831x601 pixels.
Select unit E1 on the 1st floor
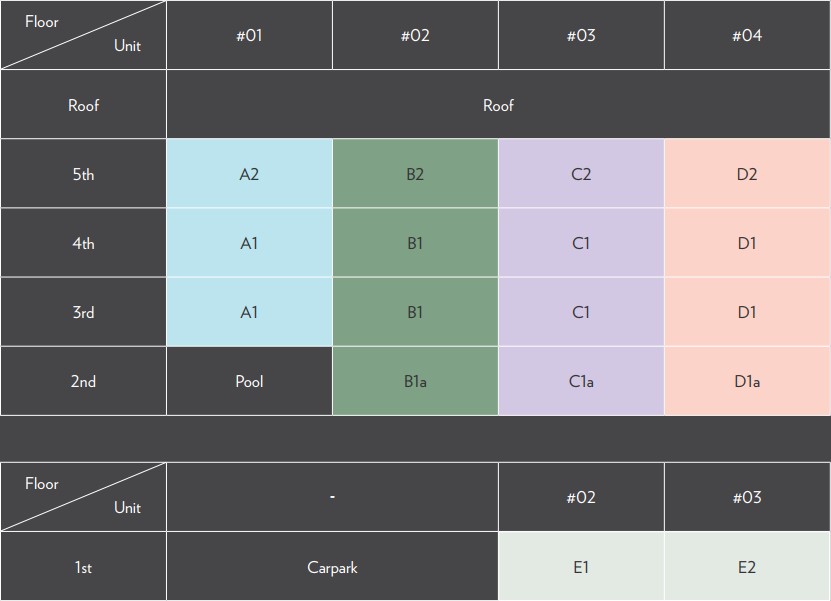581,567
